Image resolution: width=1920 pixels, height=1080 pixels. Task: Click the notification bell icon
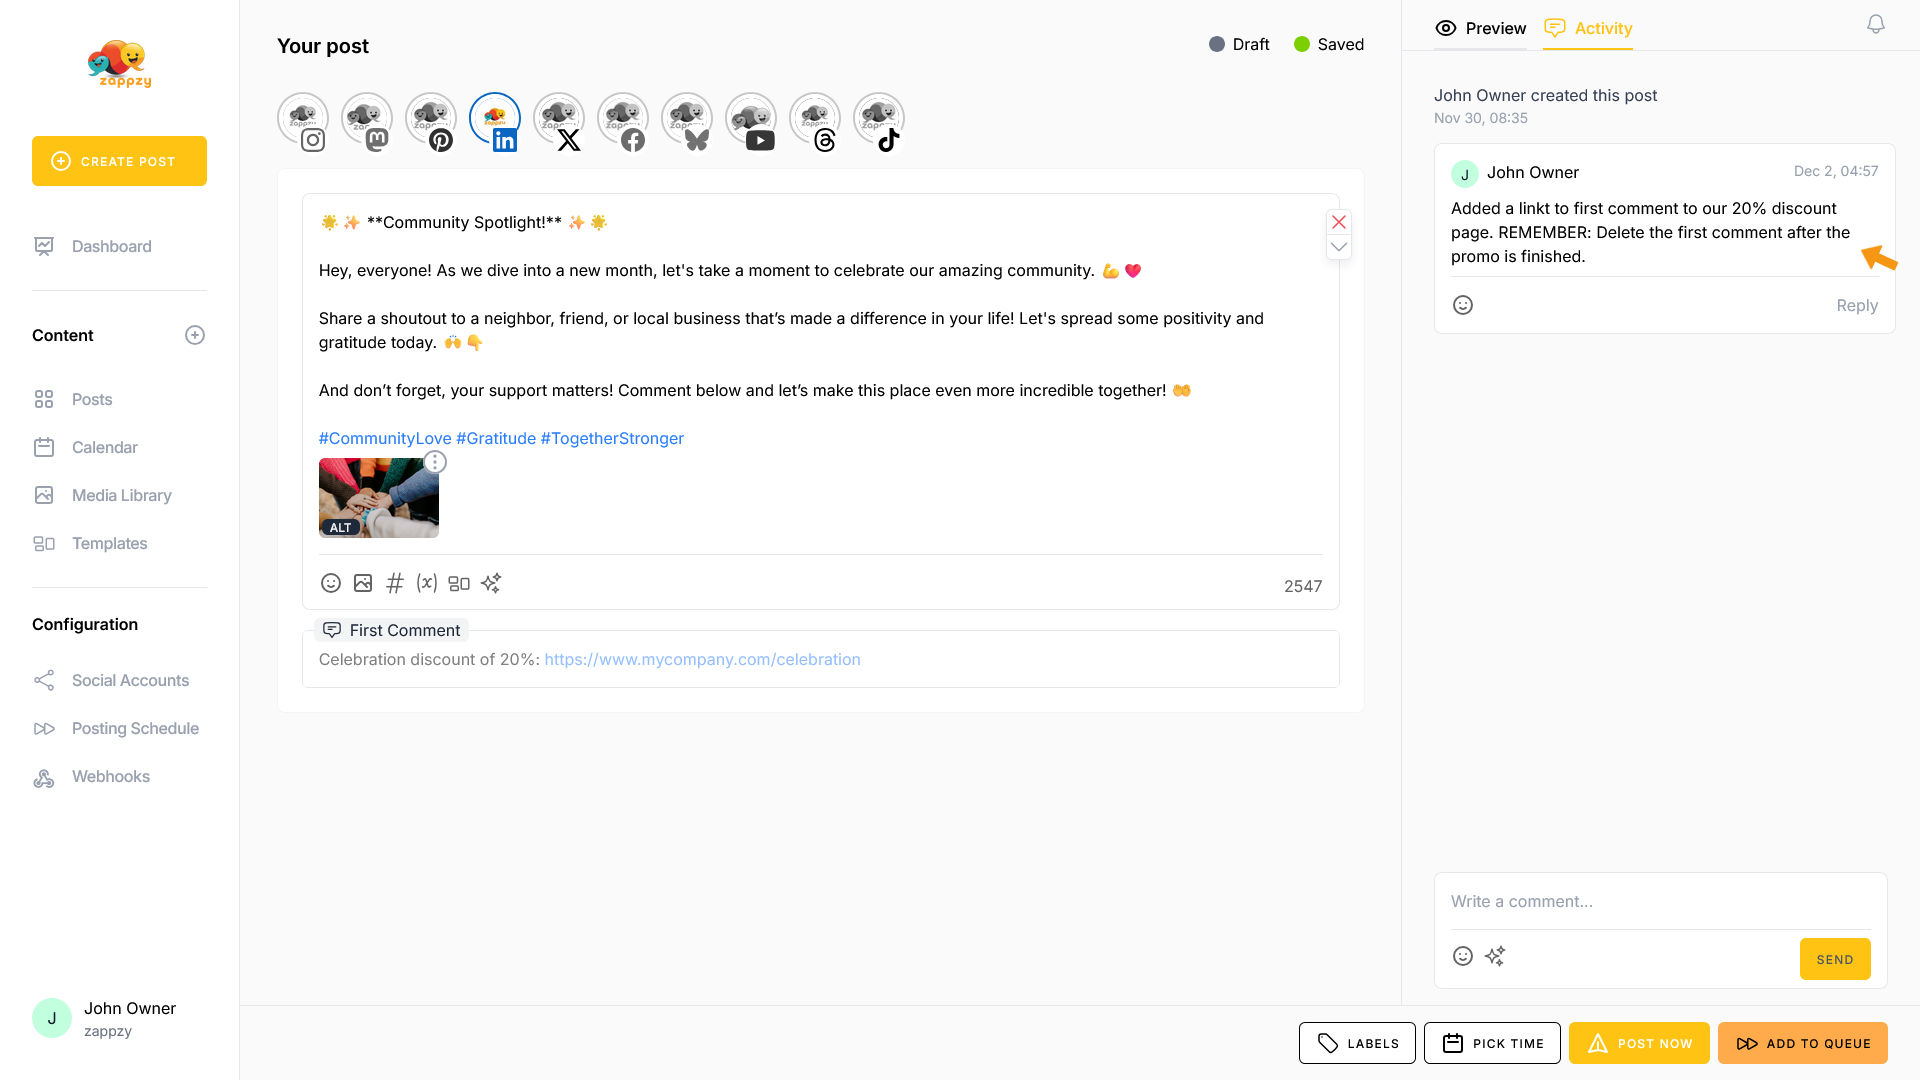tap(1876, 24)
